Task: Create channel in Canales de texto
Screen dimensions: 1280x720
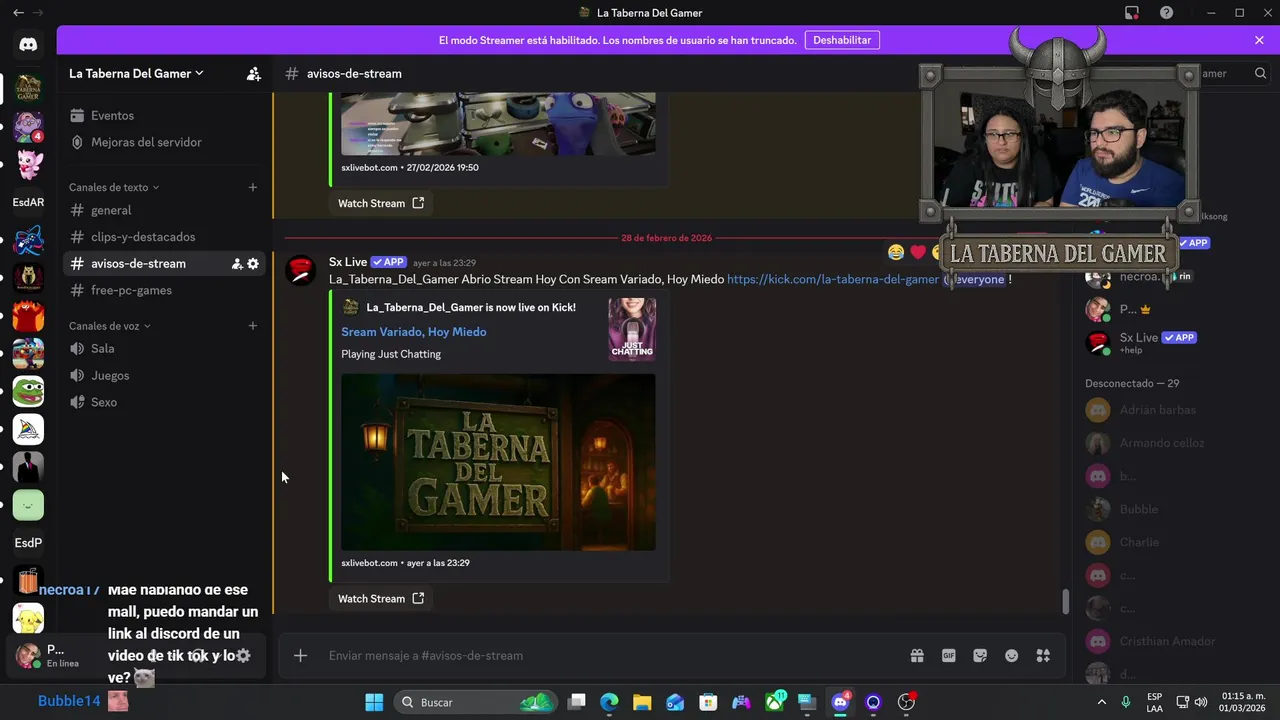Action: pyautogui.click(x=253, y=187)
